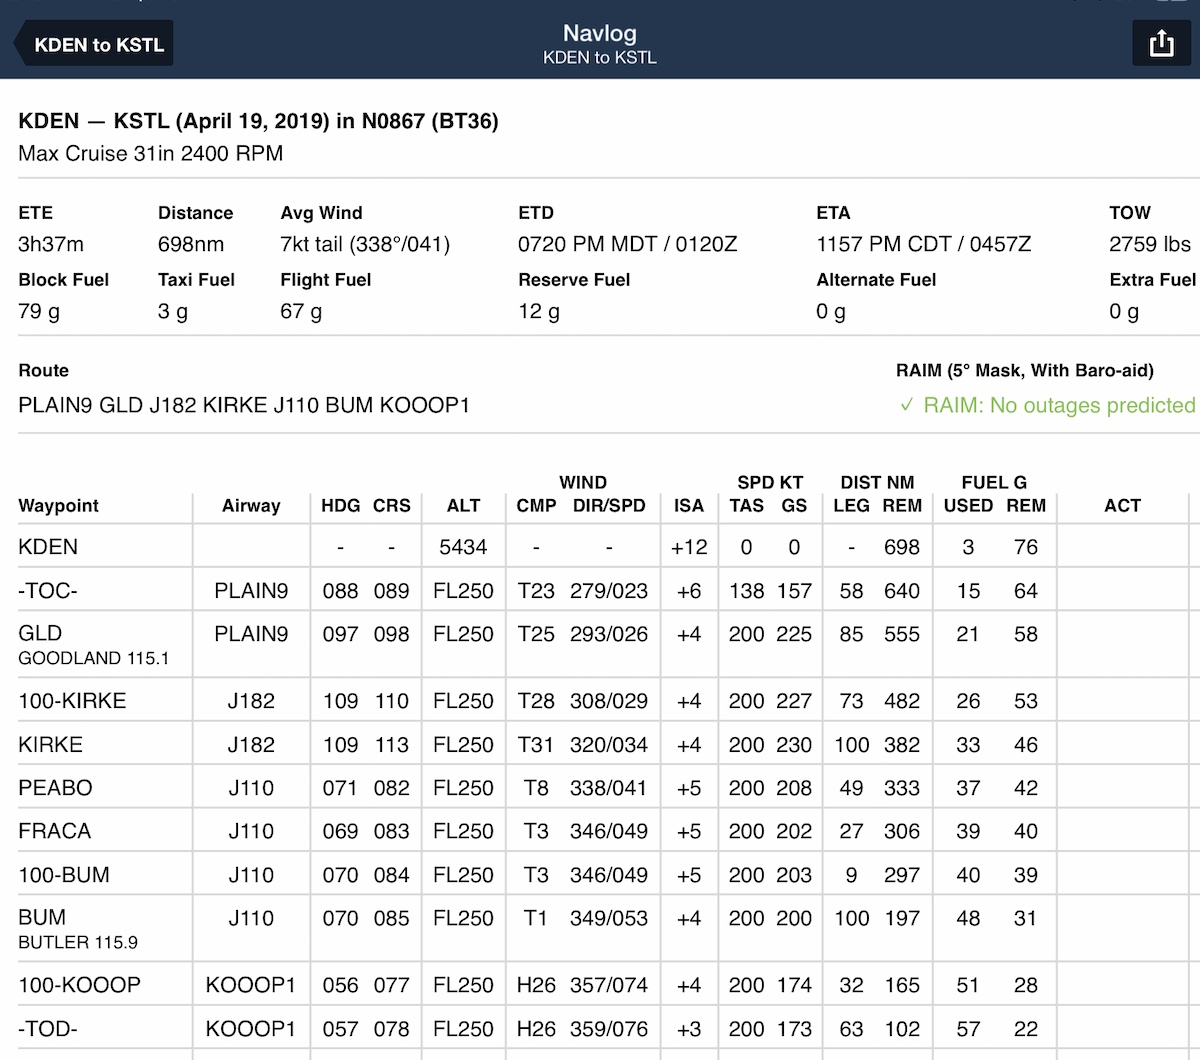Viewport: 1200px width, 1060px height.
Task: Click the Airway column header
Action: pos(251,506)
